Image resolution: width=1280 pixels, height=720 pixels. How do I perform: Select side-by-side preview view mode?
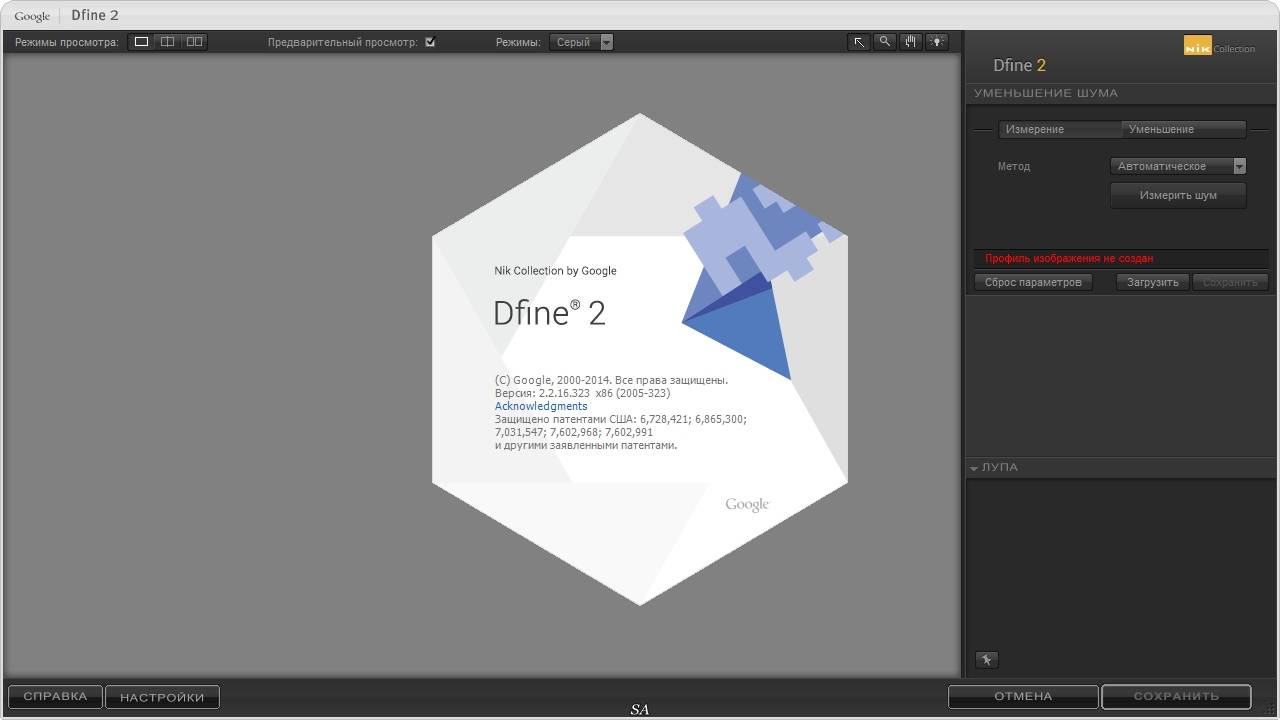(194, 42)
